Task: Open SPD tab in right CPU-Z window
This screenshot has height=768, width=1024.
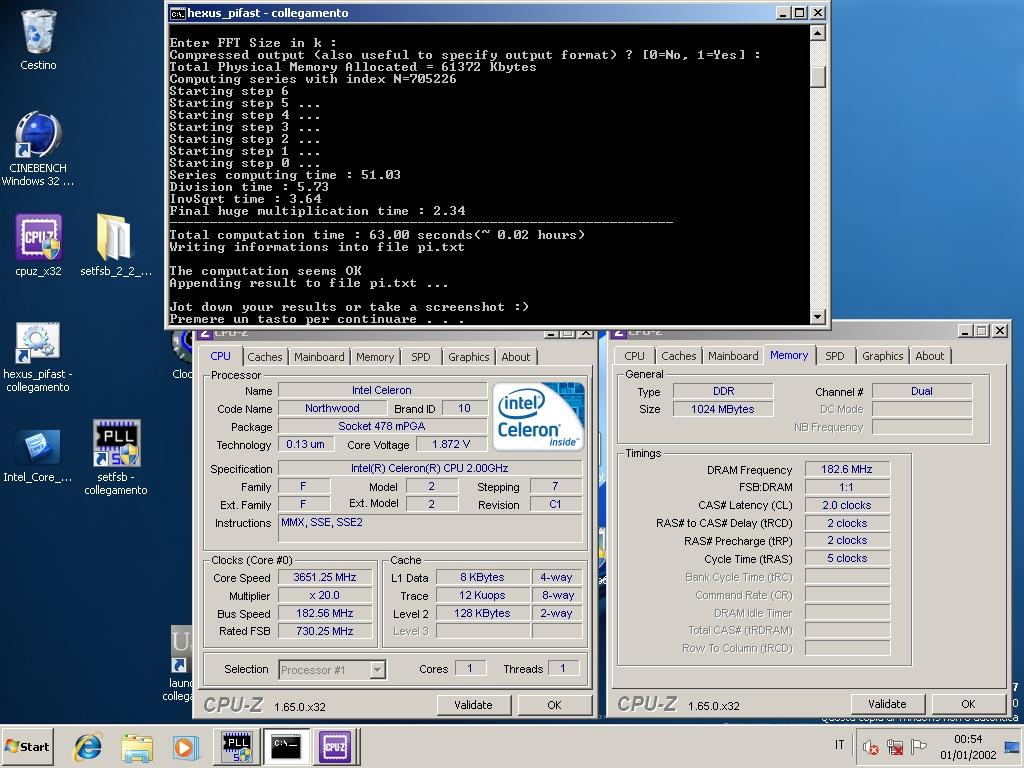Action: click(835, 356)
